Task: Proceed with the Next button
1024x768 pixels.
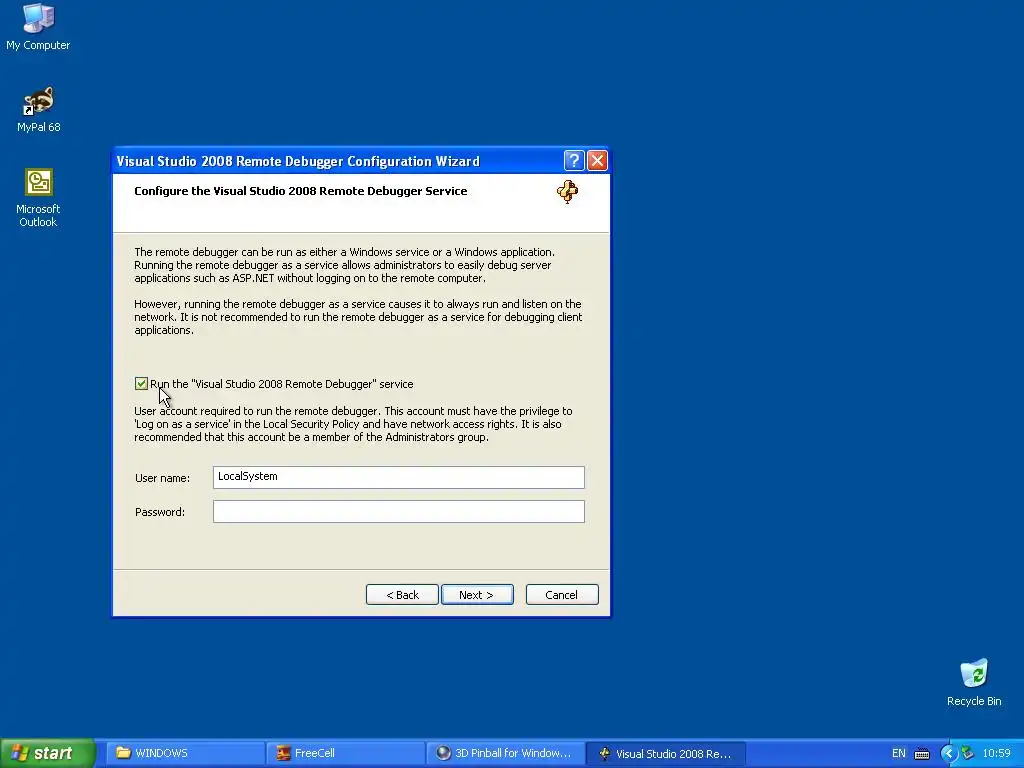Action: [477, 595]
